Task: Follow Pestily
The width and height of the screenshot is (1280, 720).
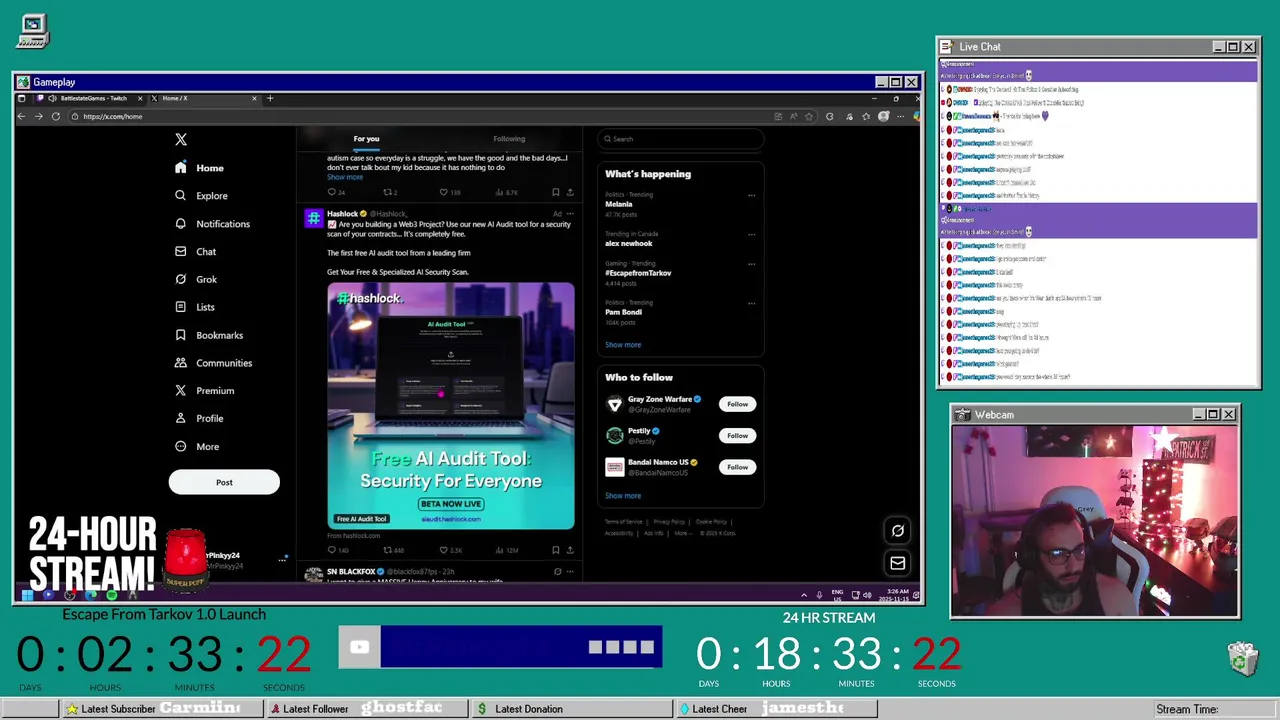Action: (x=737, y=436)
